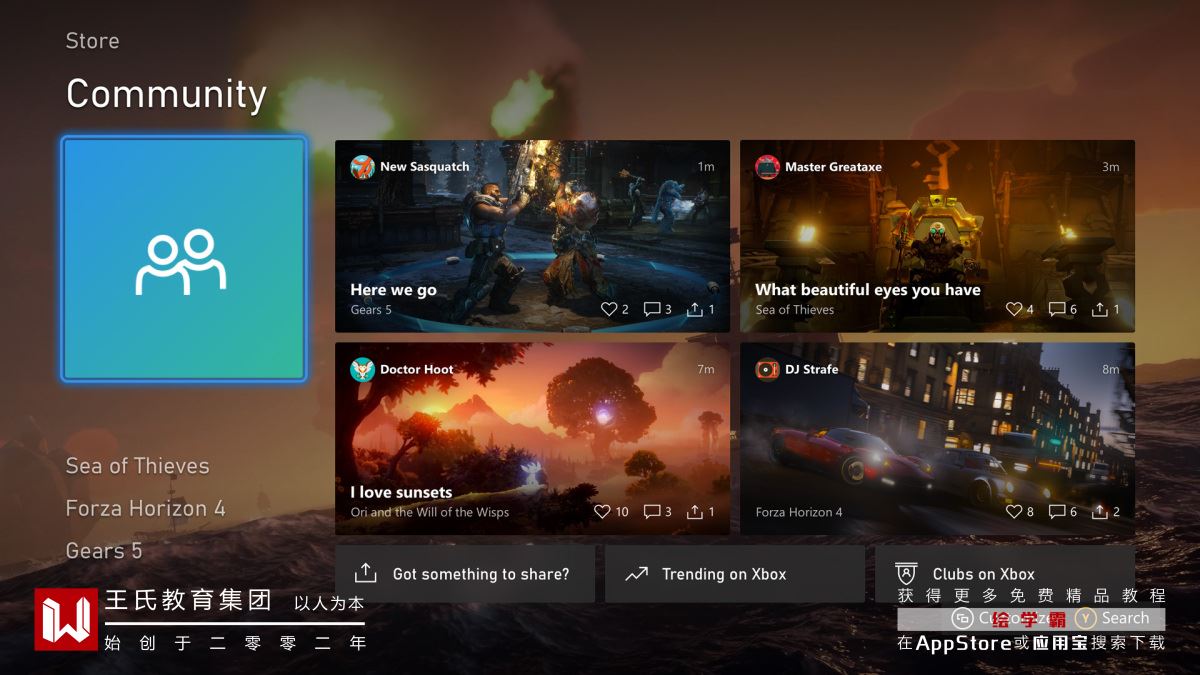Click the '8m' timestamp on DJ Strafe post
The width and height of the screenshot is (1200, 675).
click(x=1110, y=369)
